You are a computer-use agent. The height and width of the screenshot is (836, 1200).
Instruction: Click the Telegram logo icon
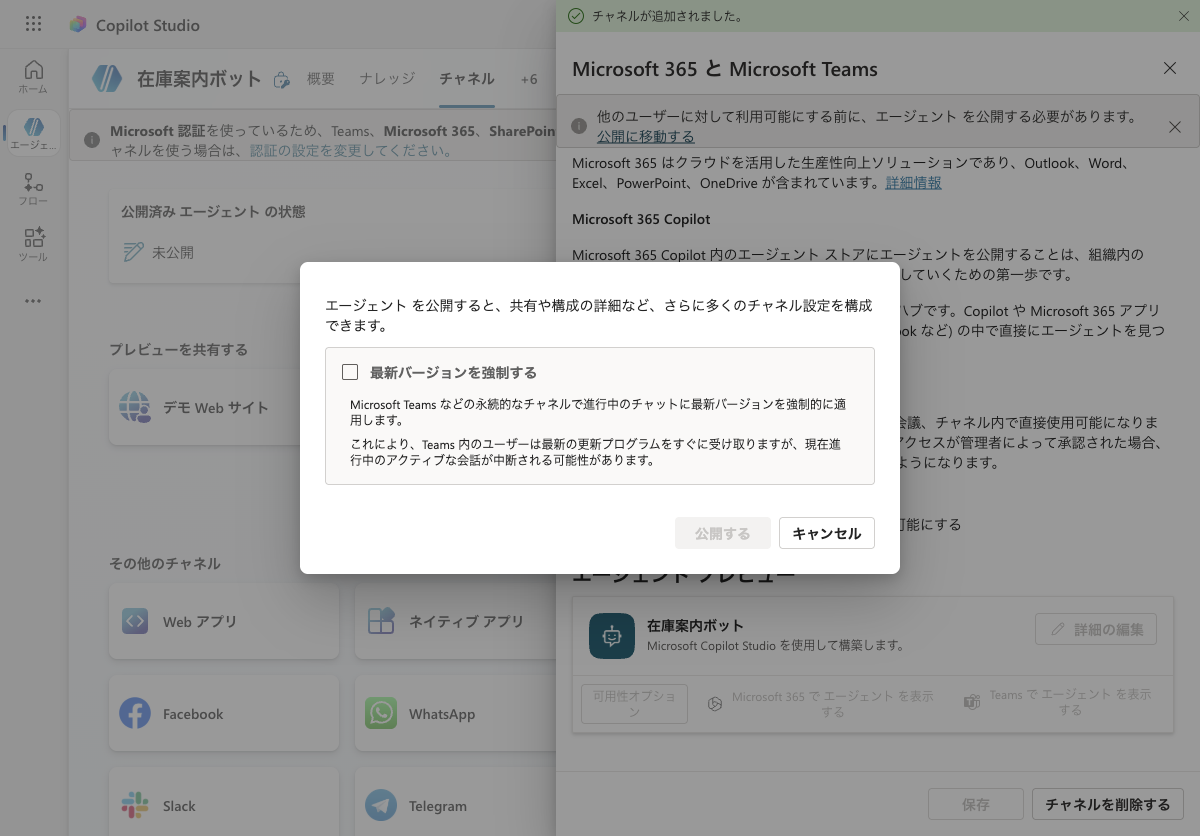pyautogui.click(x=381, y=806)
